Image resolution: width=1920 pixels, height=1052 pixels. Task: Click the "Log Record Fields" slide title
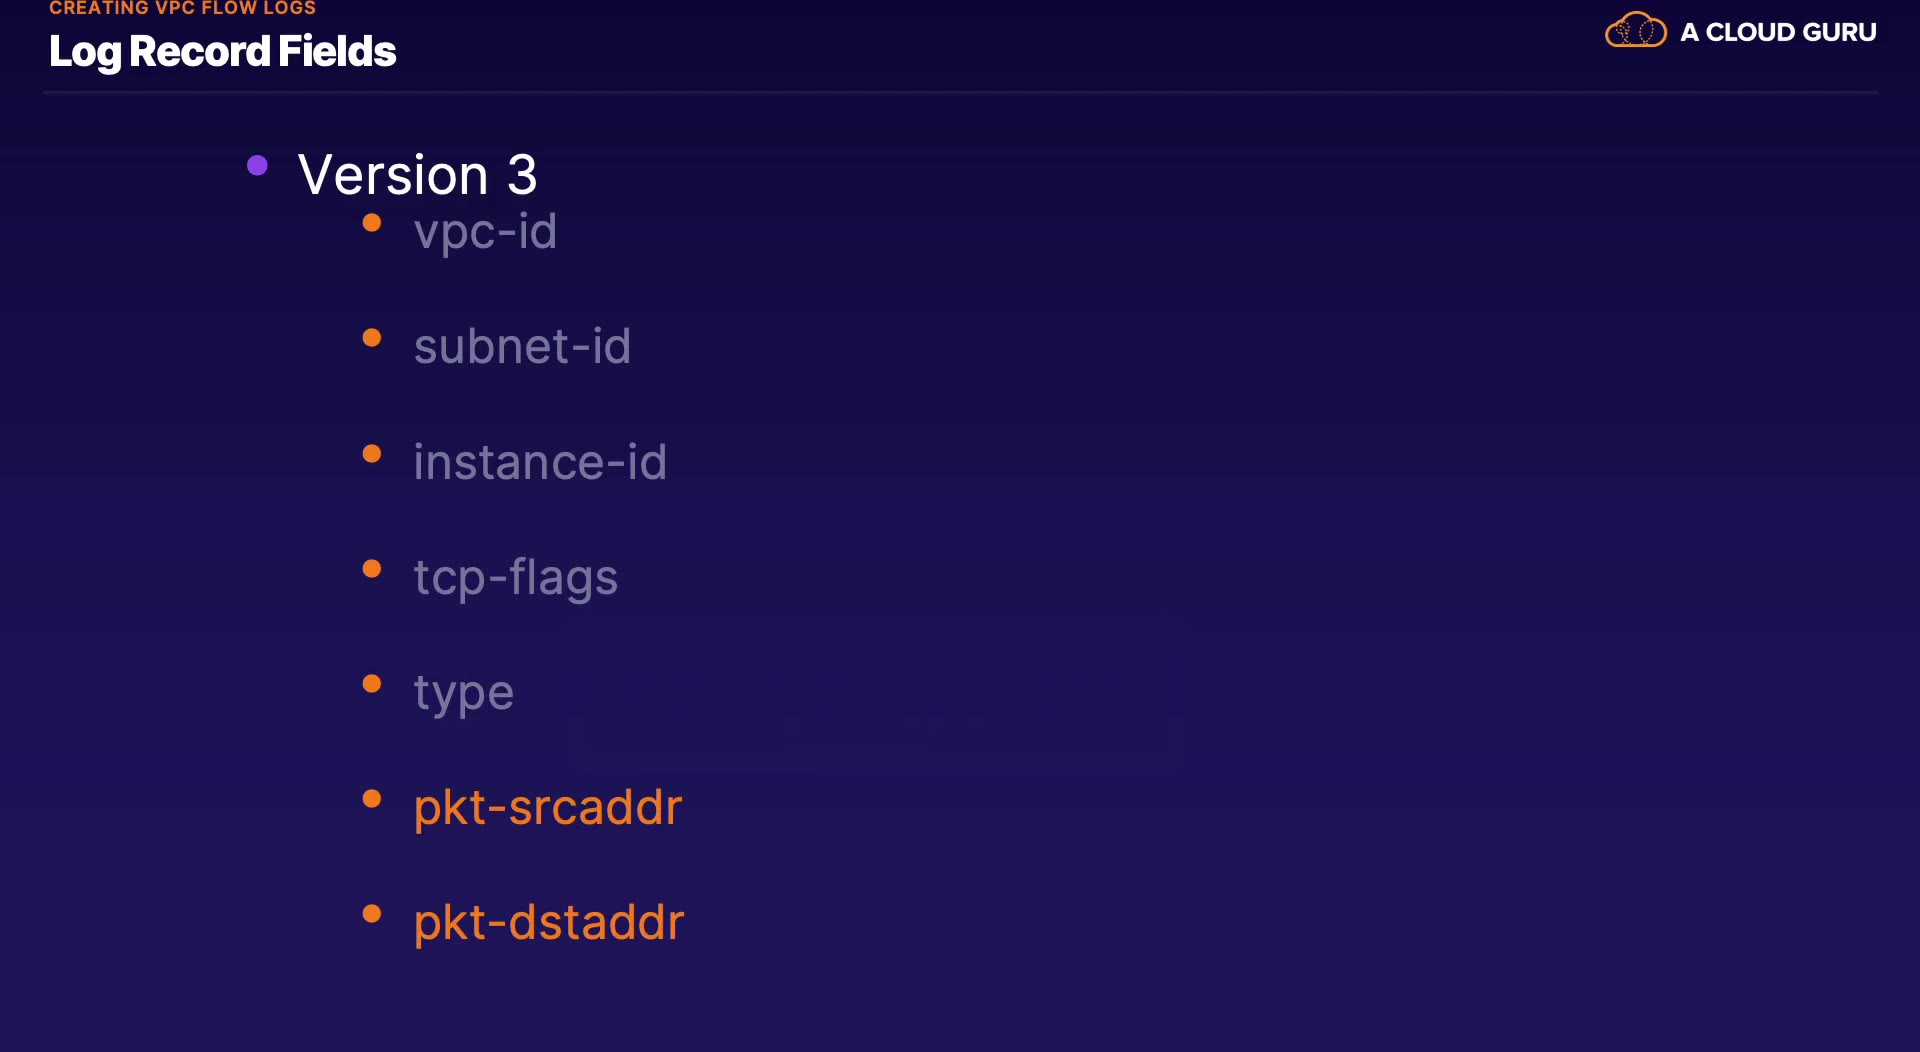[x=222, y=52]
